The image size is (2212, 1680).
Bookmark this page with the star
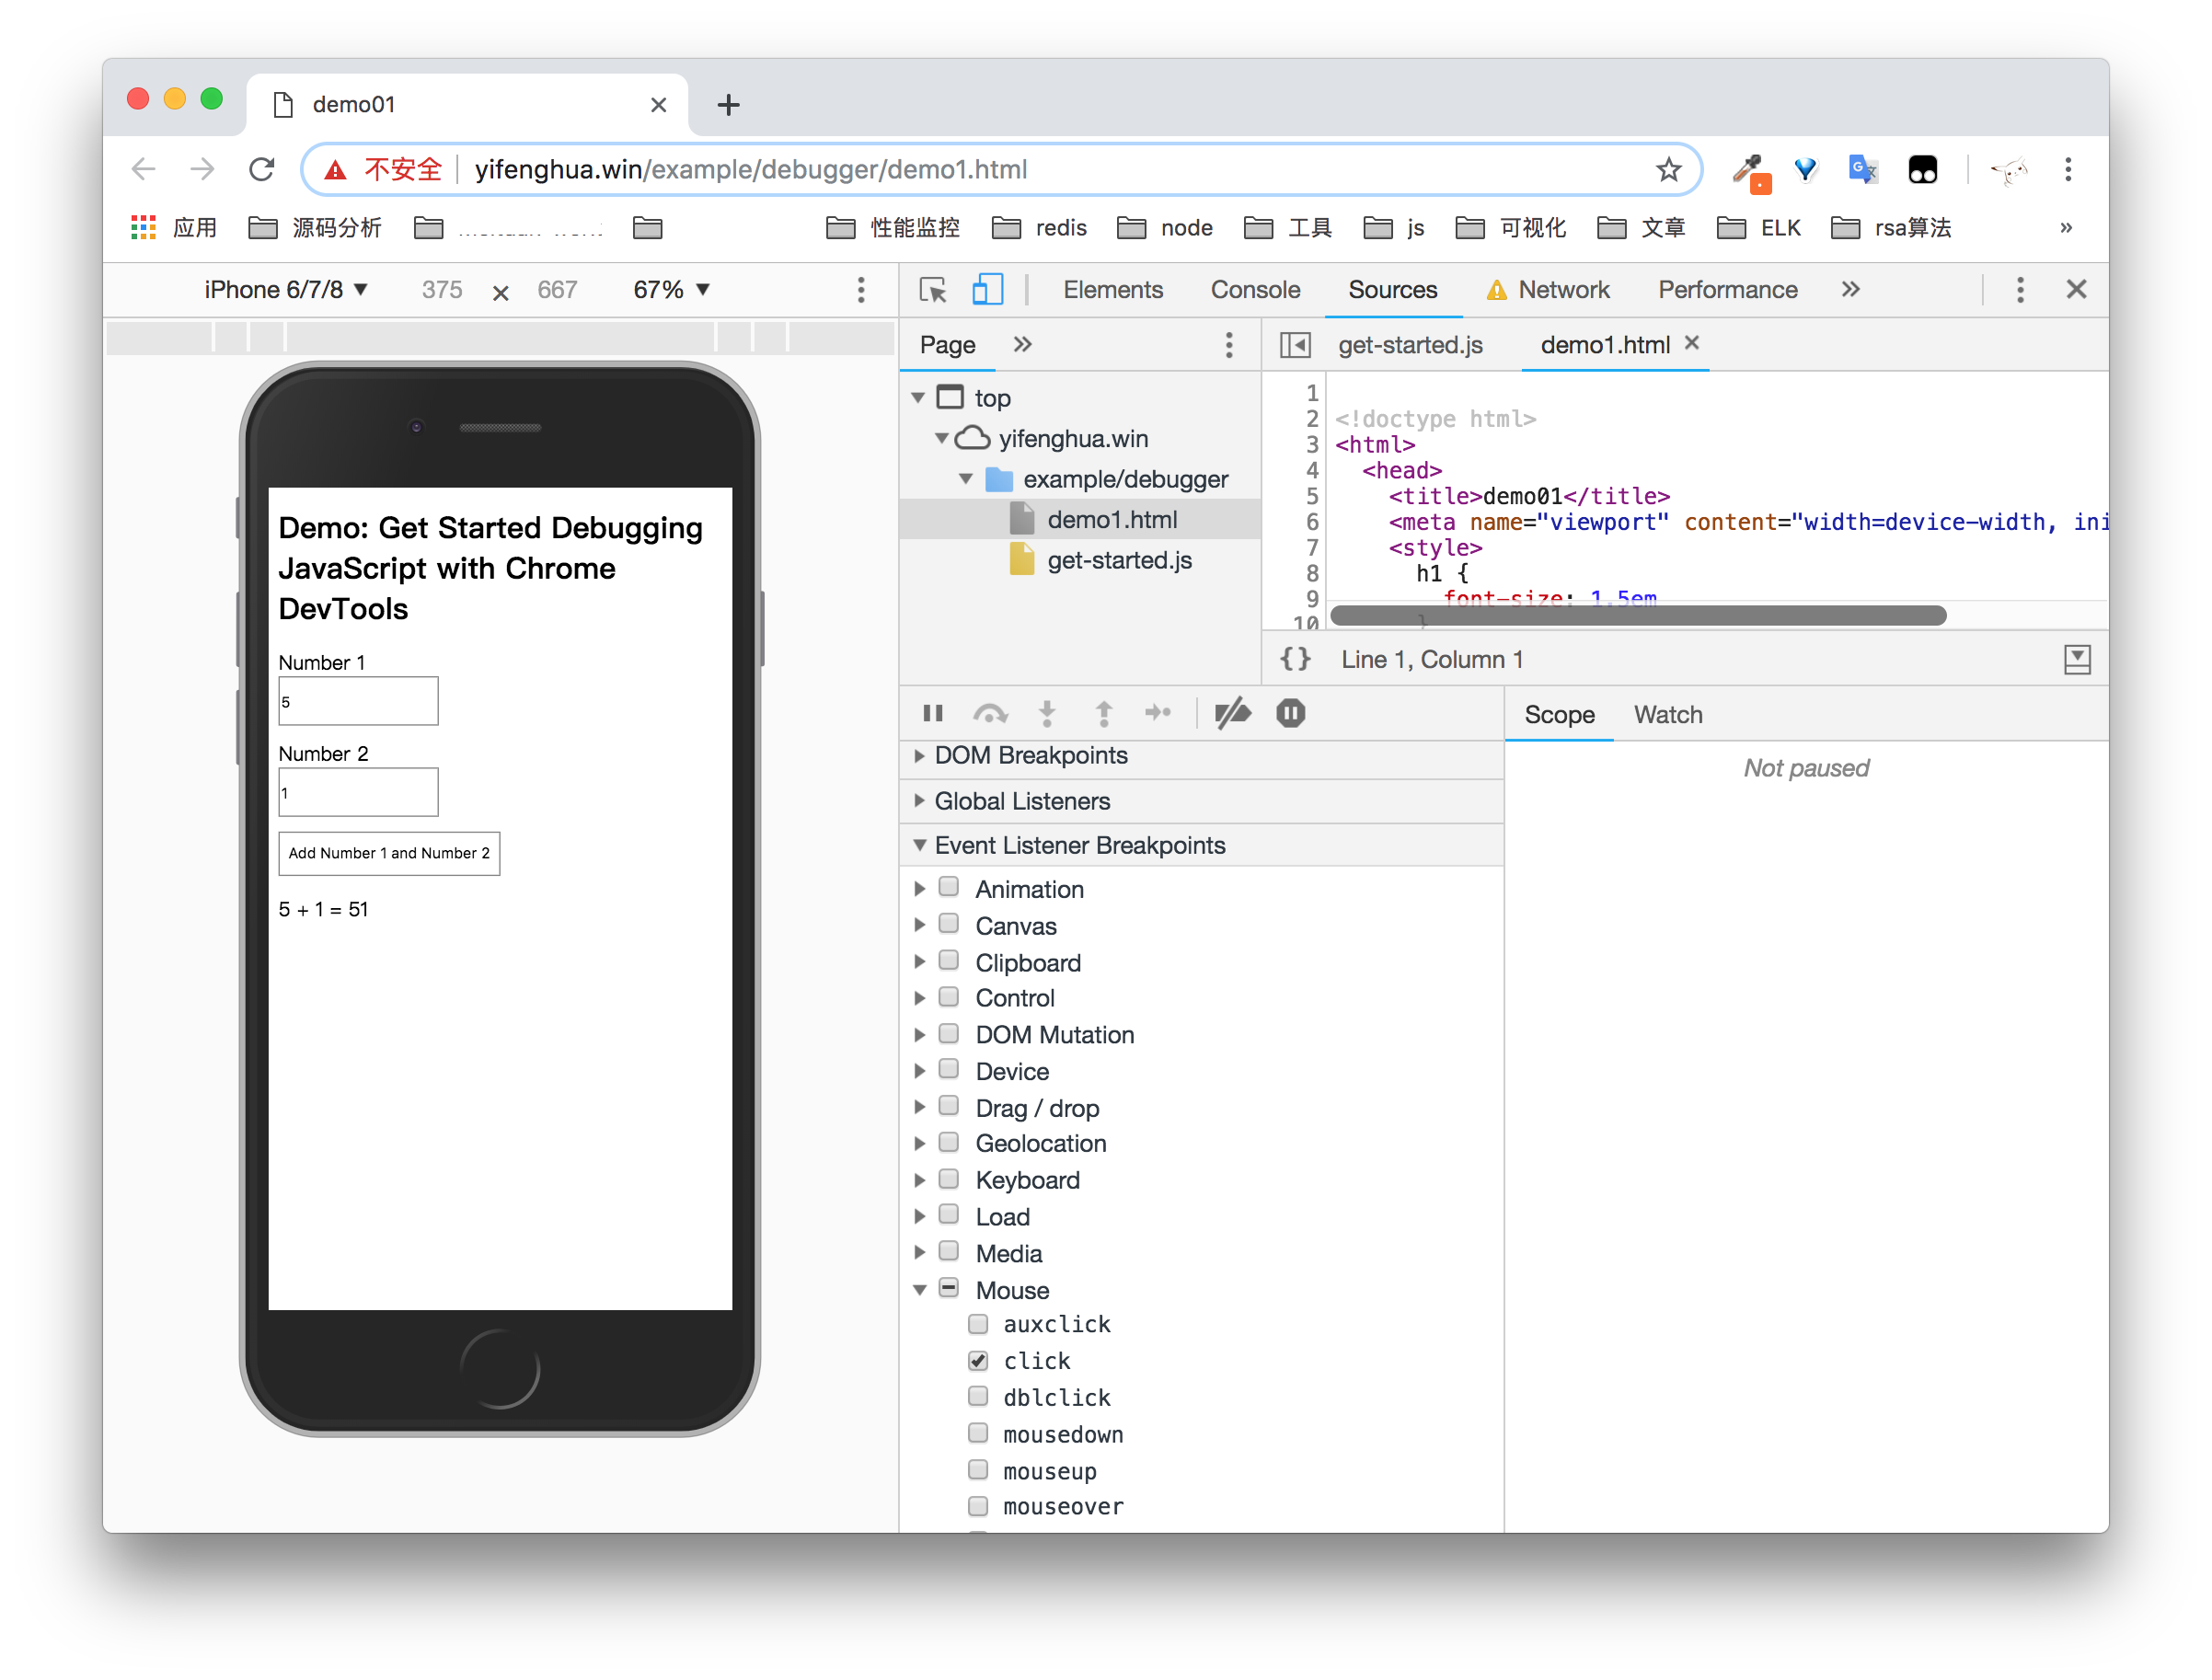(1668, 169)
